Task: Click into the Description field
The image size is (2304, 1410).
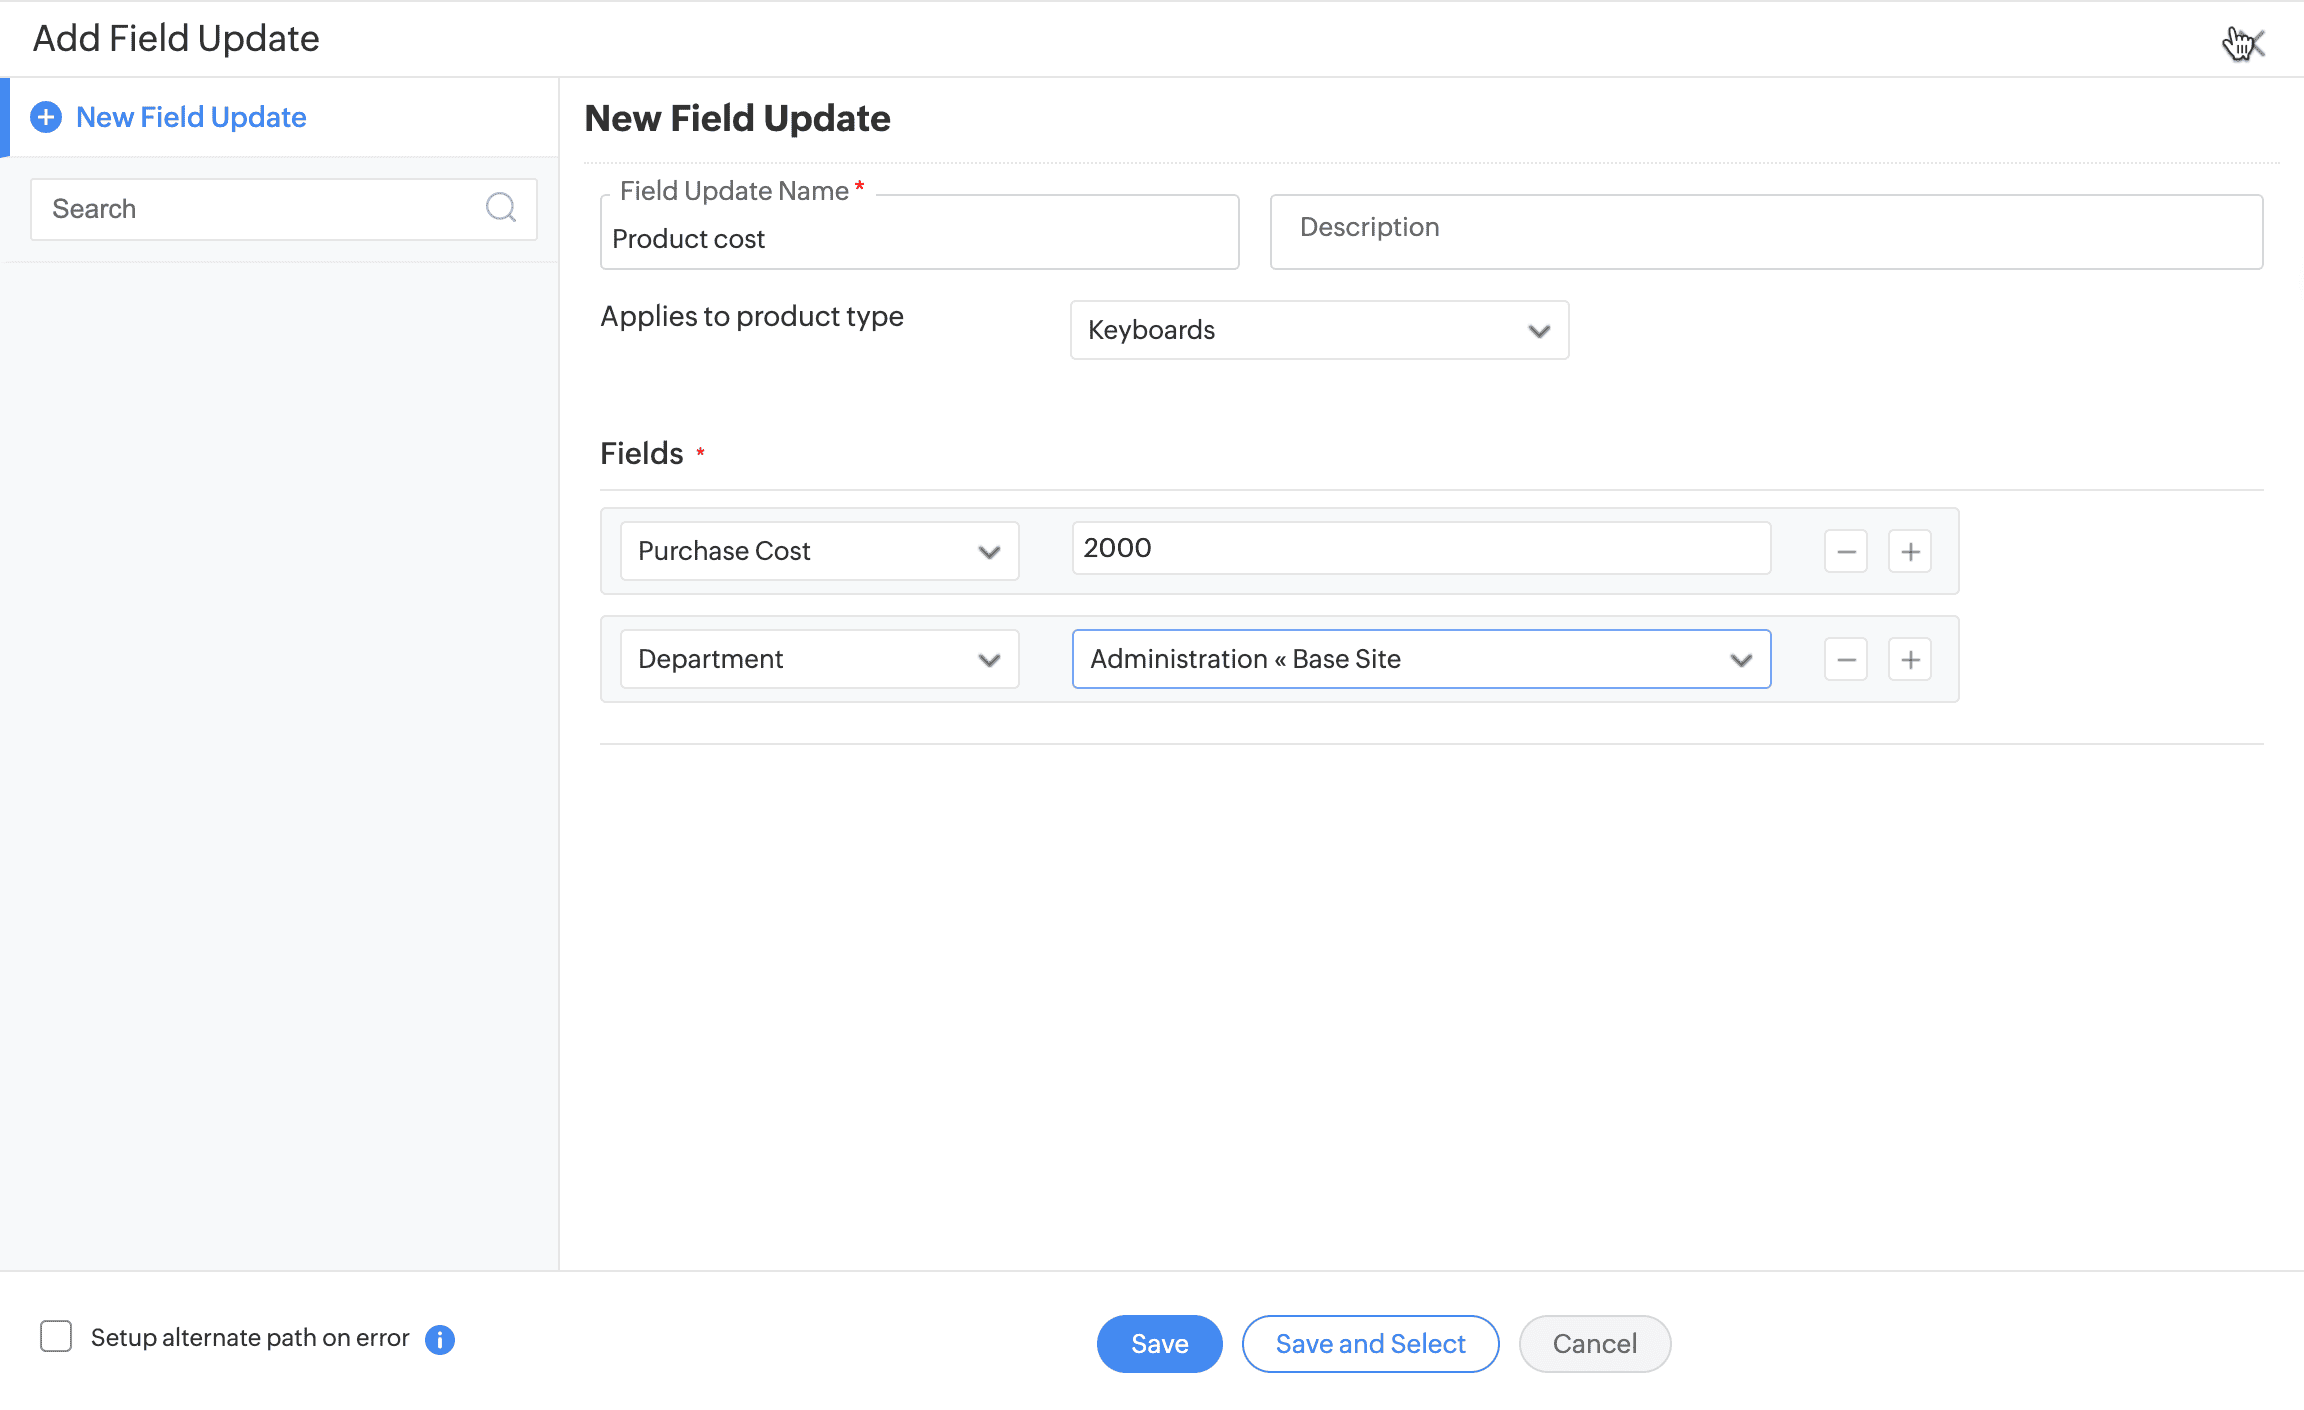Action: (1765, 231)
